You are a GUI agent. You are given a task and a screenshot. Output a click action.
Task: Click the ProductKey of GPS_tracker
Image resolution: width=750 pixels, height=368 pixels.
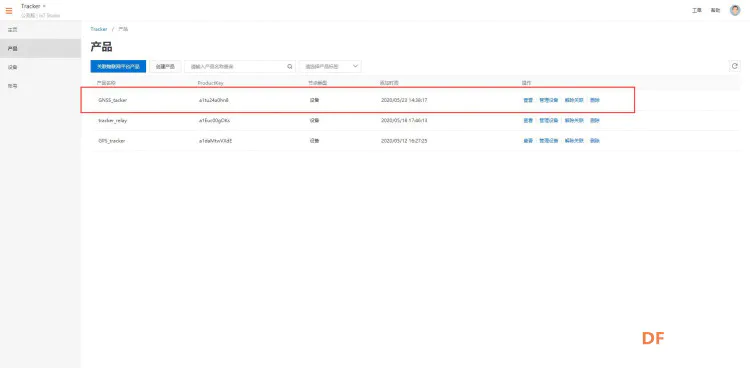click(215, 141)
